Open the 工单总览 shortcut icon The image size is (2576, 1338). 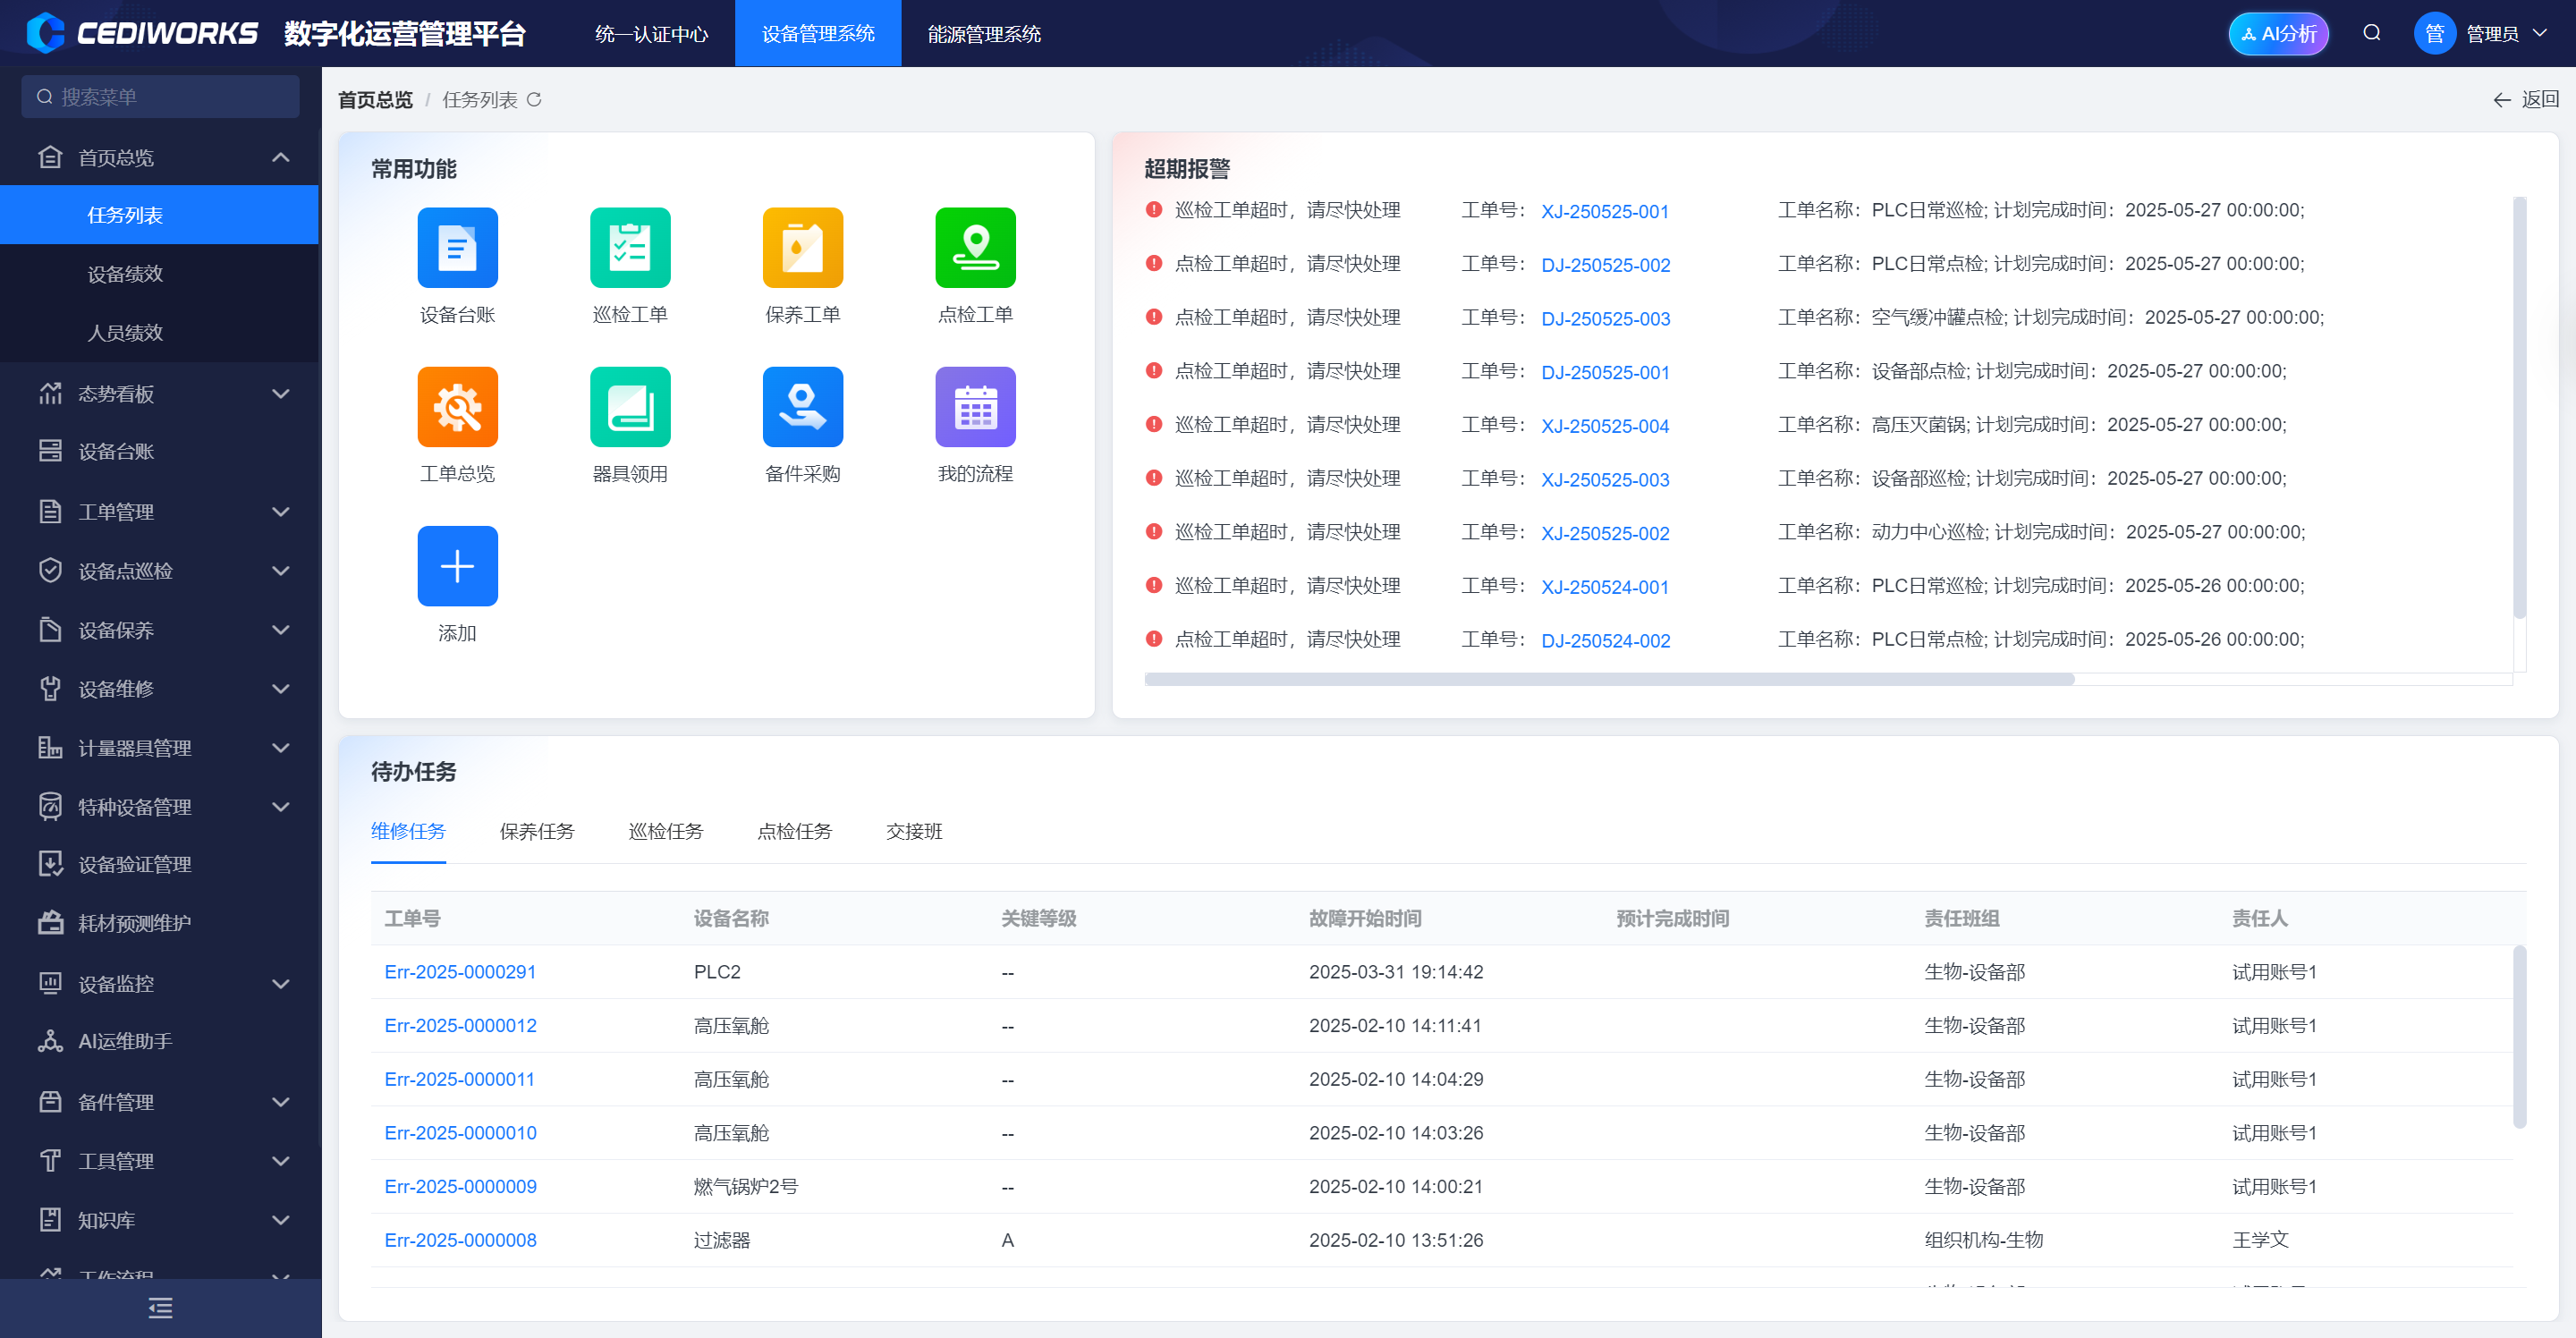tap(457, 407)
